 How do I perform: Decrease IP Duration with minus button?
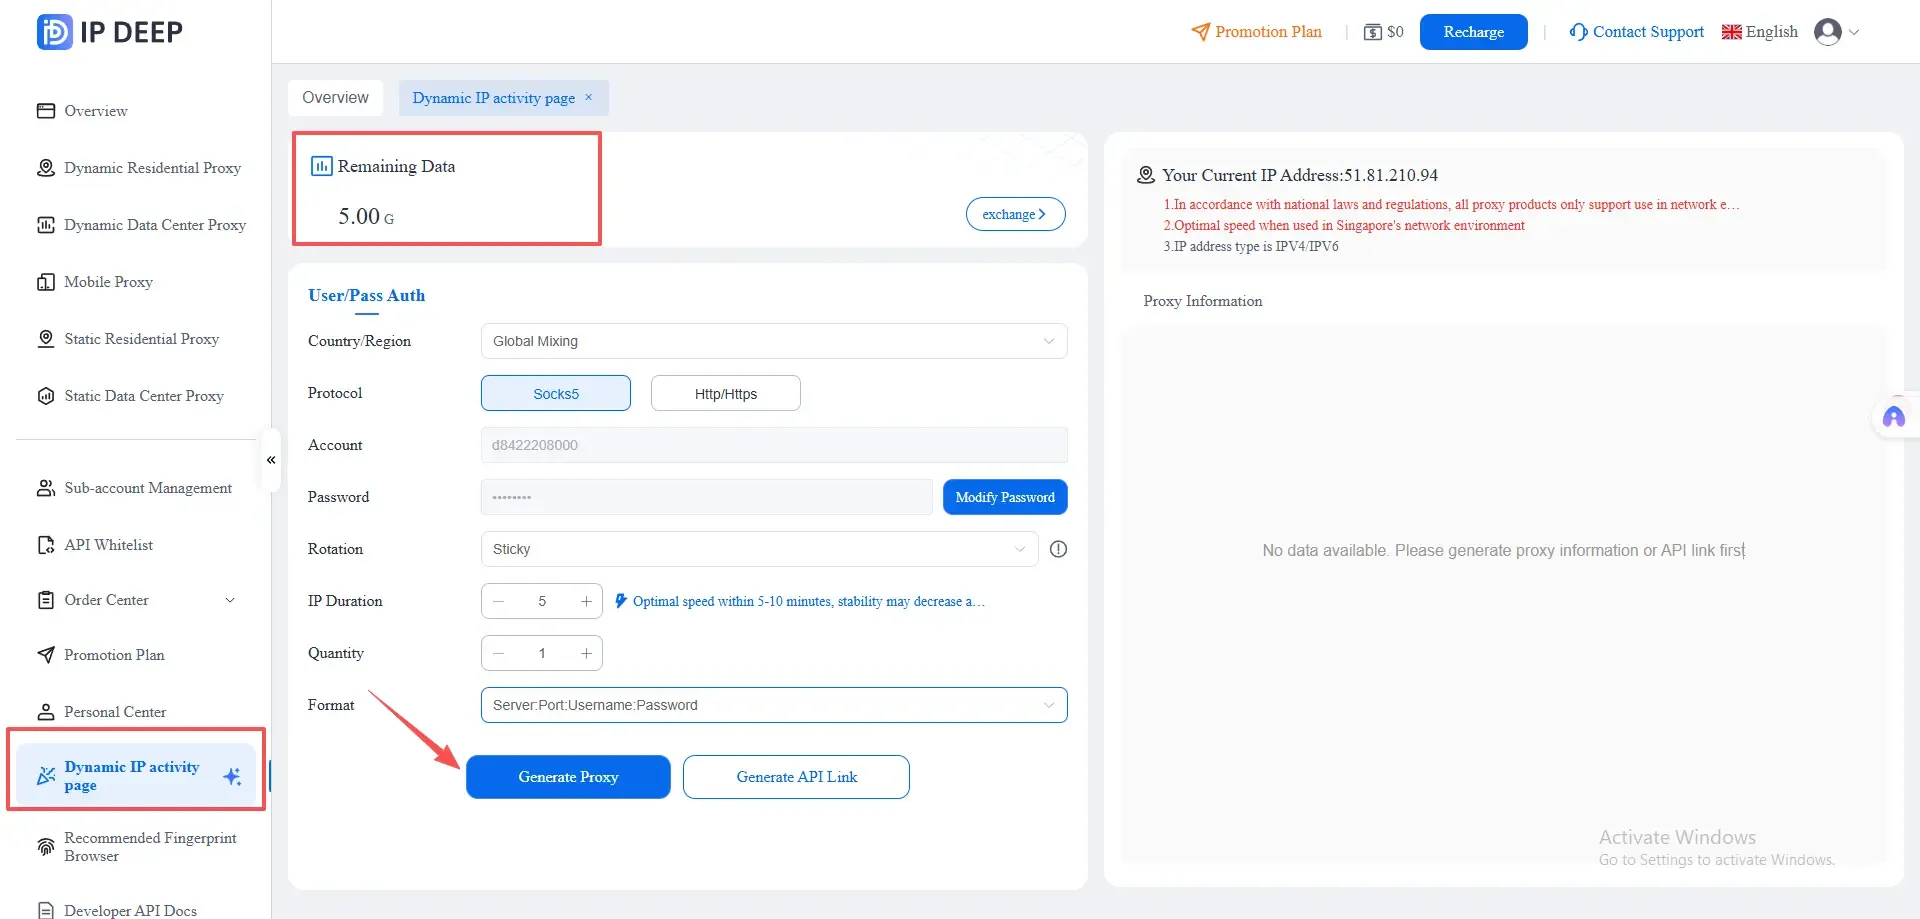[498, 601]
